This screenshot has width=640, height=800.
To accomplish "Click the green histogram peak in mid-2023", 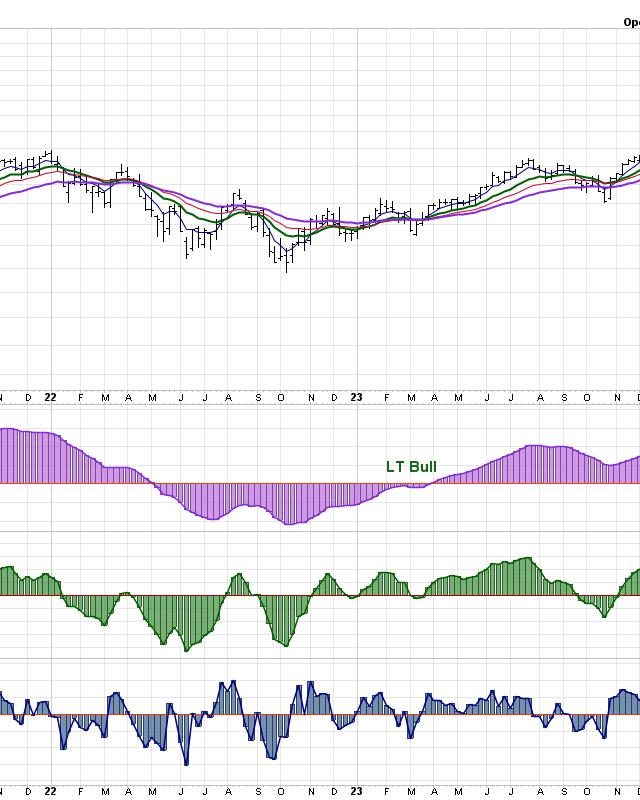I will coord(528,558).
